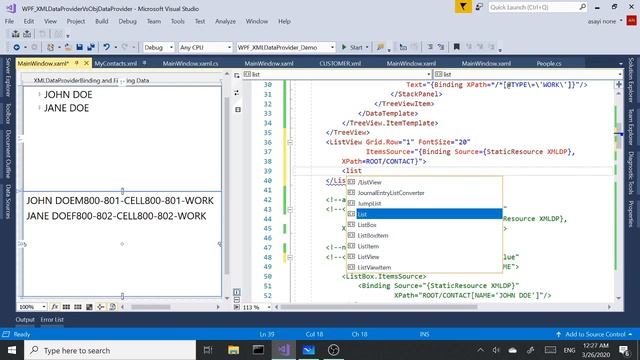Switch to the People.cs tab
Viewport: 640px width, 360px height.
click(x=549, y=63)
